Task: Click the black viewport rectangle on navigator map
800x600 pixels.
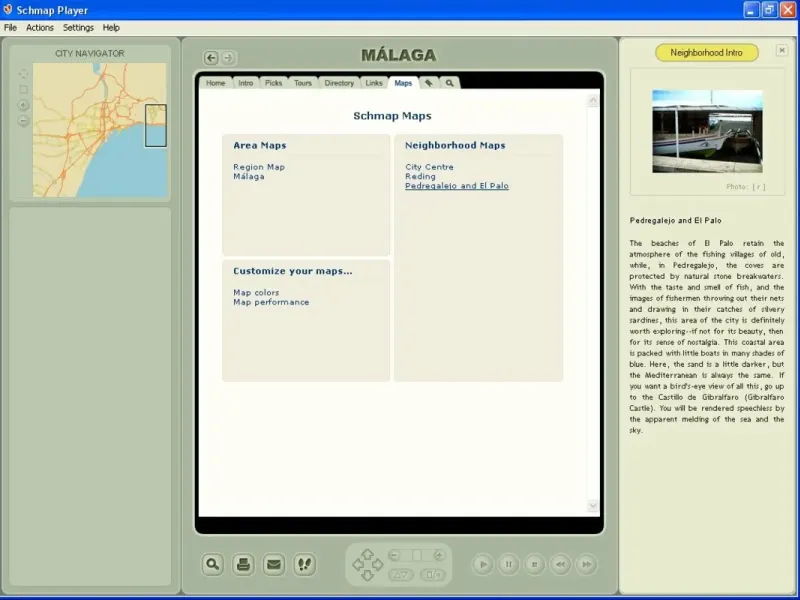Action: pyautogui.click(x=156, y=126)
